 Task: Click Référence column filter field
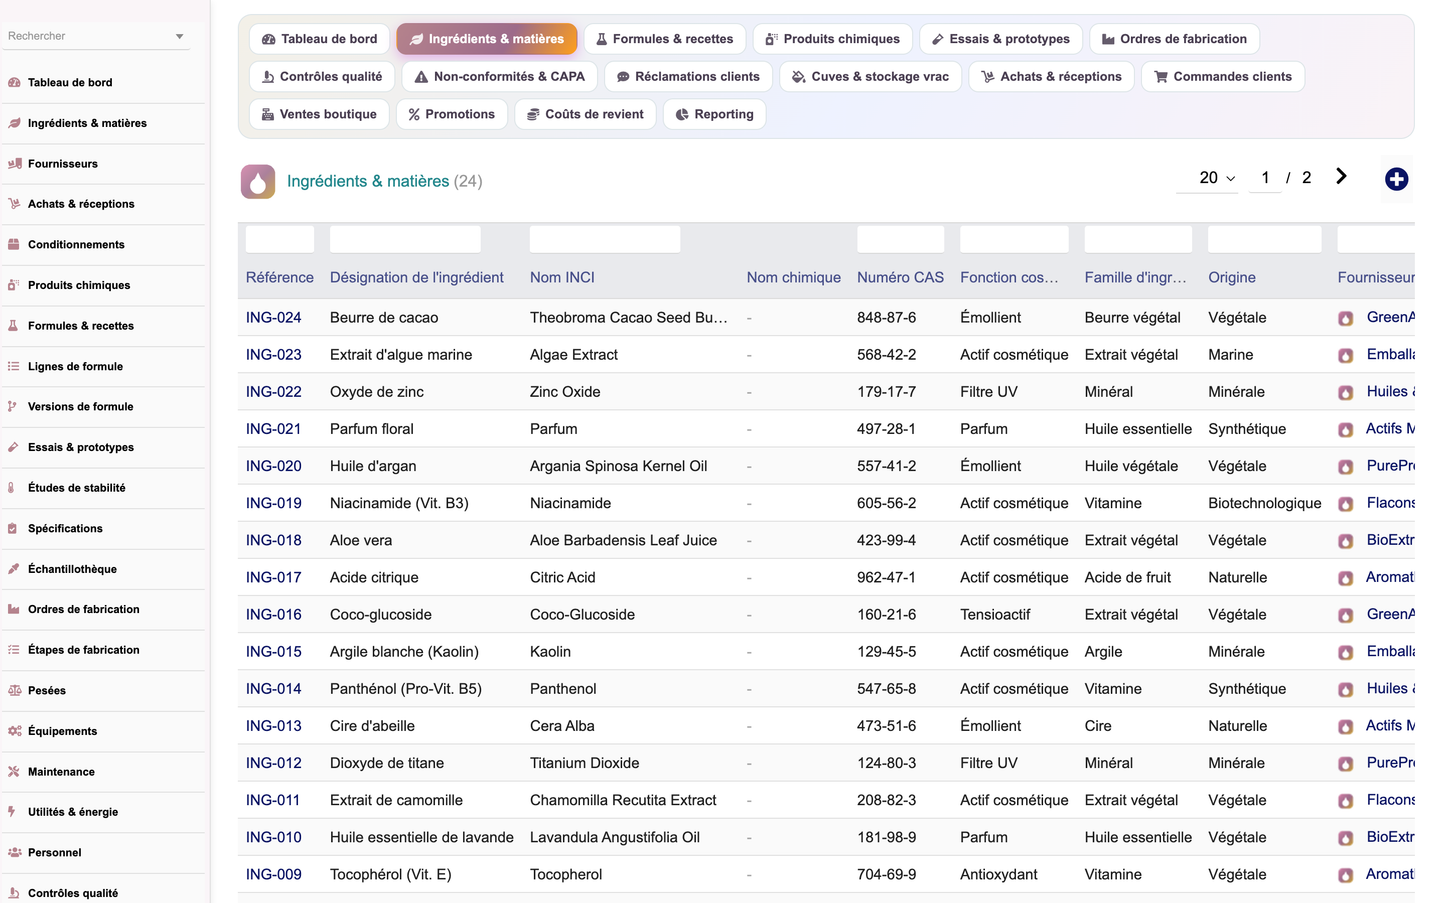pos(280,239)
